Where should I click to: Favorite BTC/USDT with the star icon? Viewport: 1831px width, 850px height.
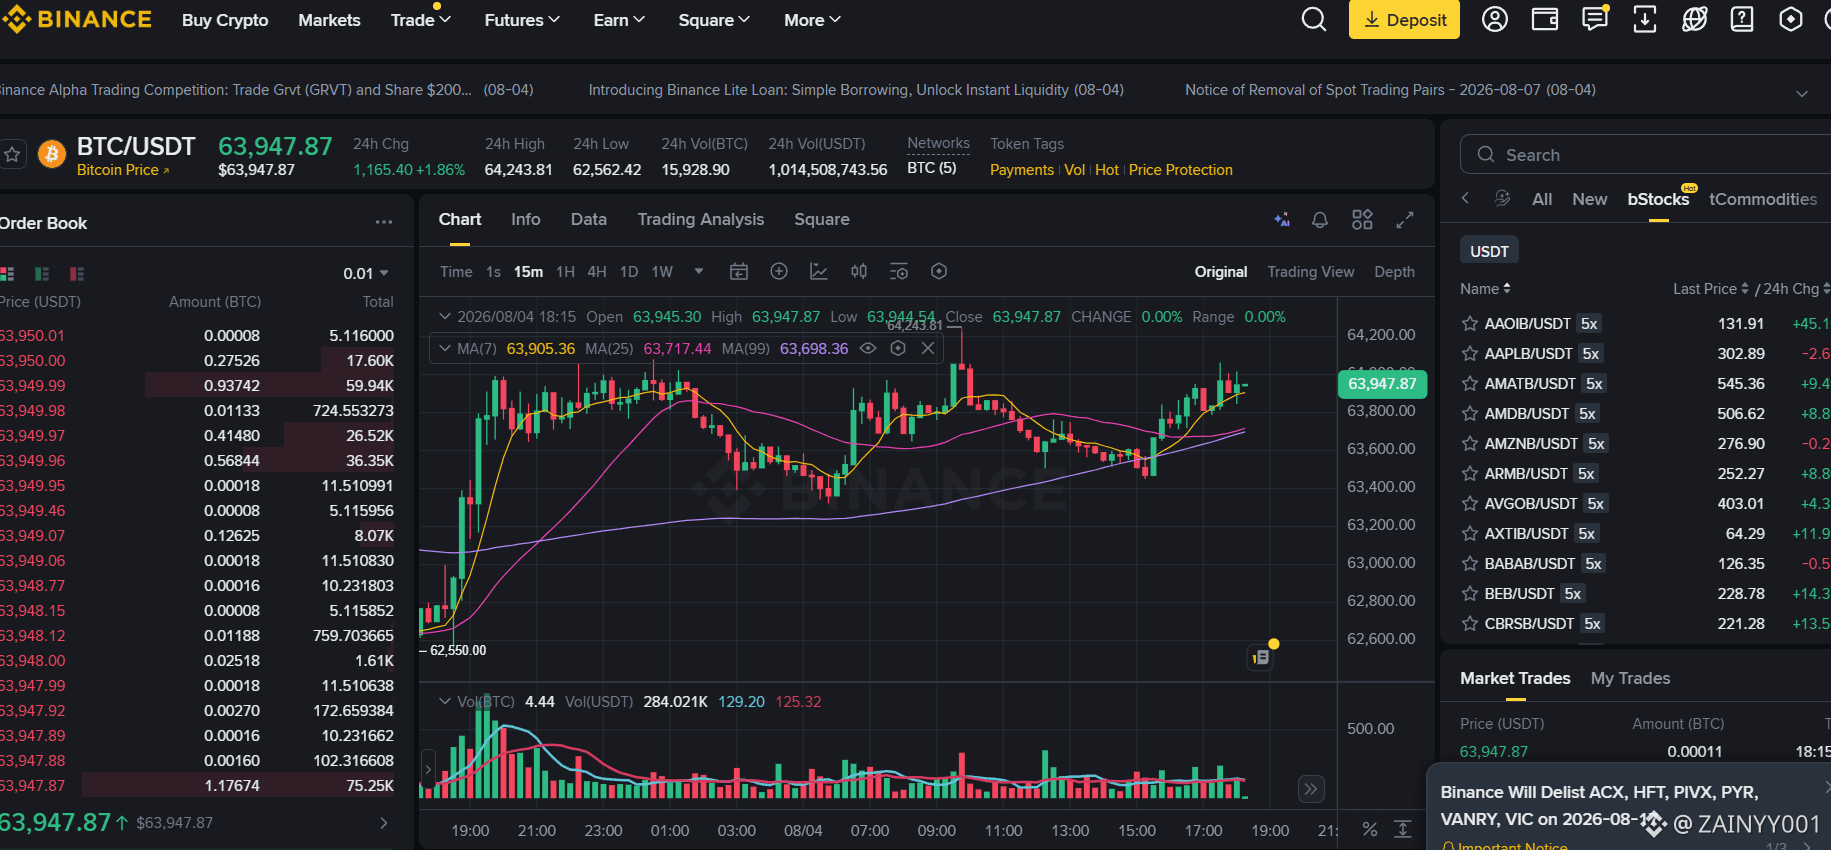(x=12, y=154)
